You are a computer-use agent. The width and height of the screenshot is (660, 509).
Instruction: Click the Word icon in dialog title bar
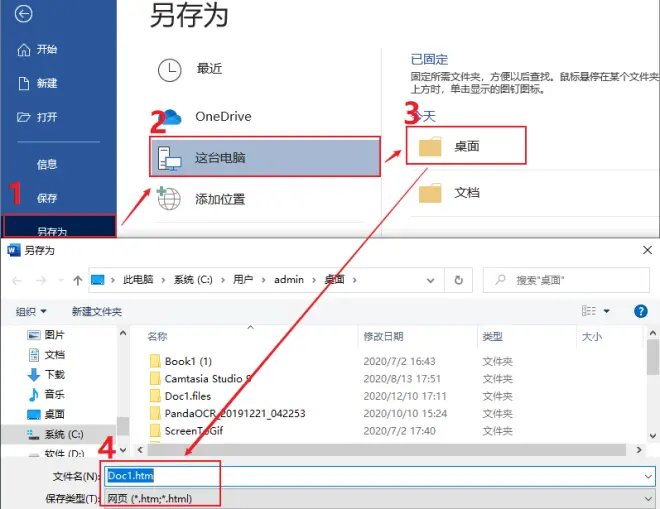(13, 250)
